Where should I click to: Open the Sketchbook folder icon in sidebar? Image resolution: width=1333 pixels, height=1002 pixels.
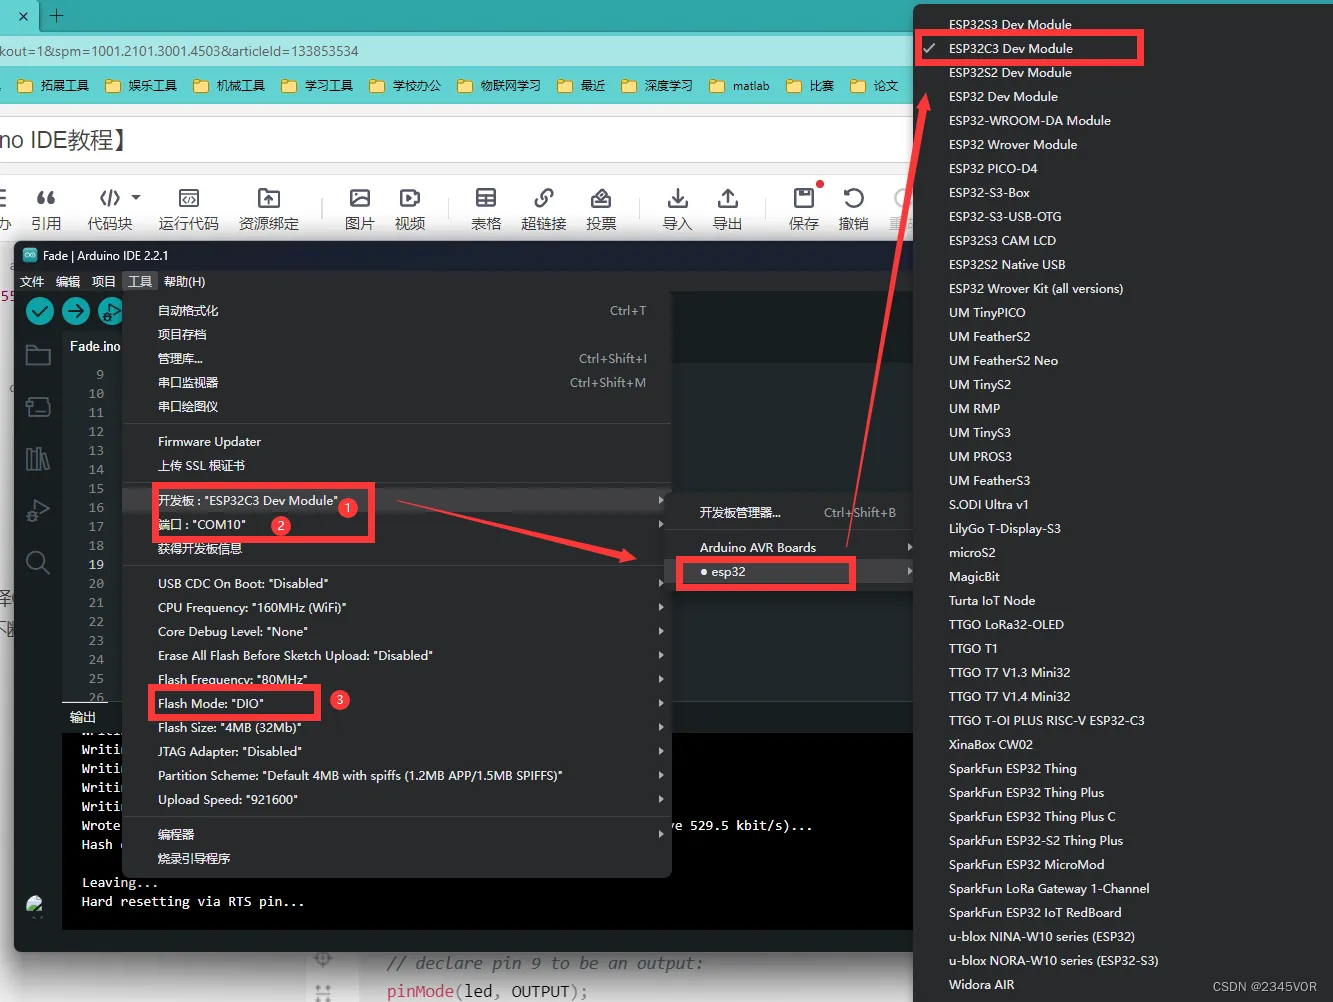pos(38,355)
